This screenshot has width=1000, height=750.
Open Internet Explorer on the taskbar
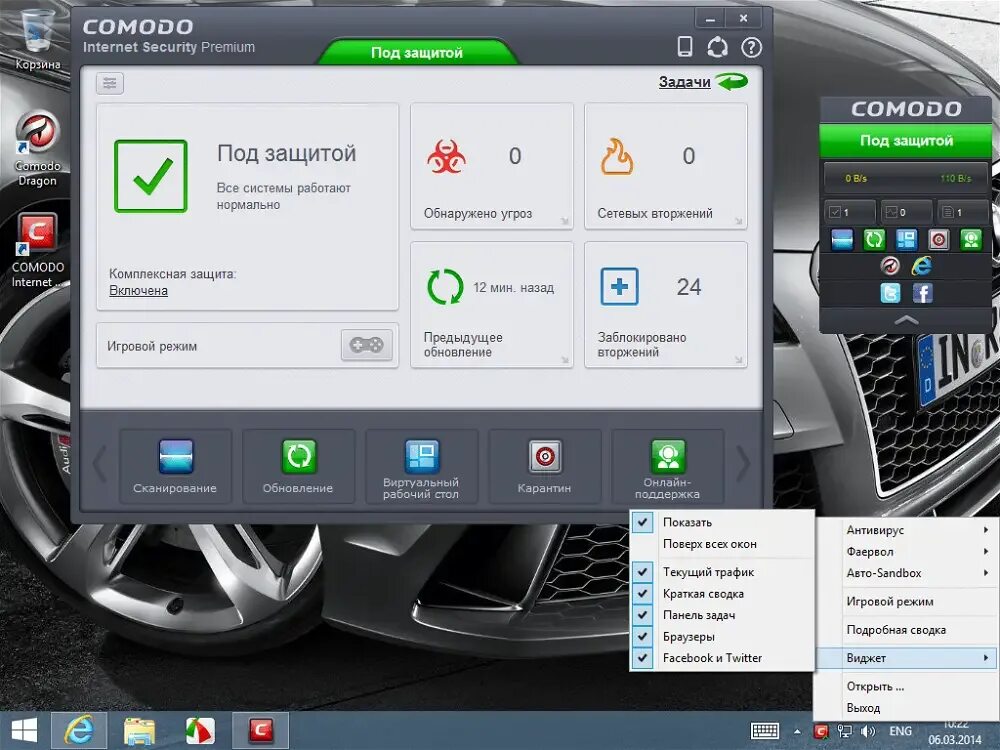click(x=78, y=731)
